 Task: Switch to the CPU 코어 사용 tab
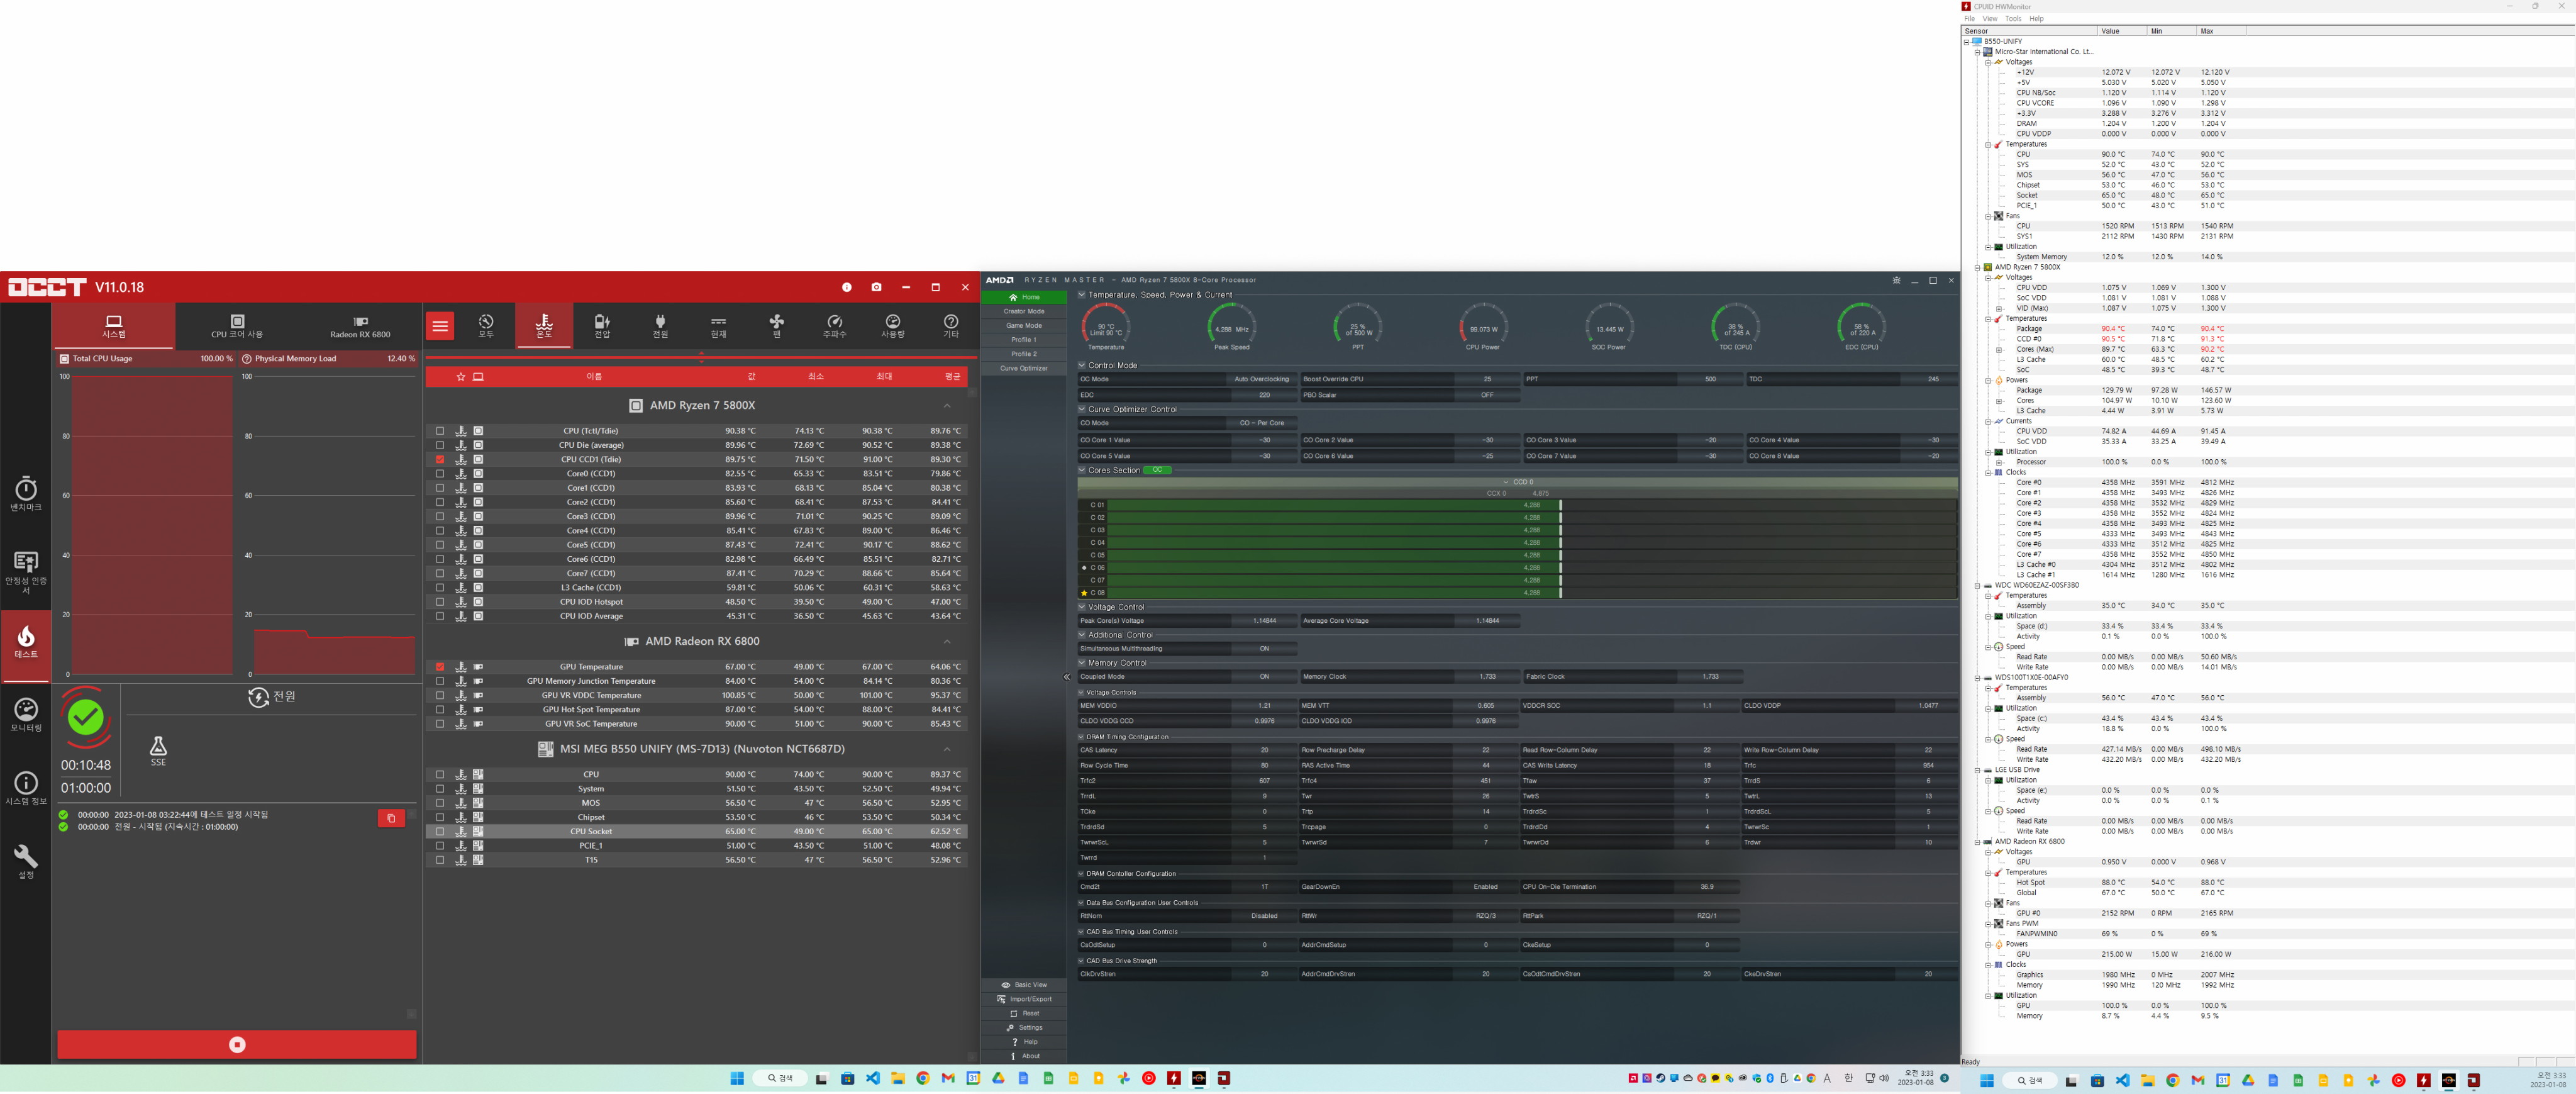coord(237,326)
